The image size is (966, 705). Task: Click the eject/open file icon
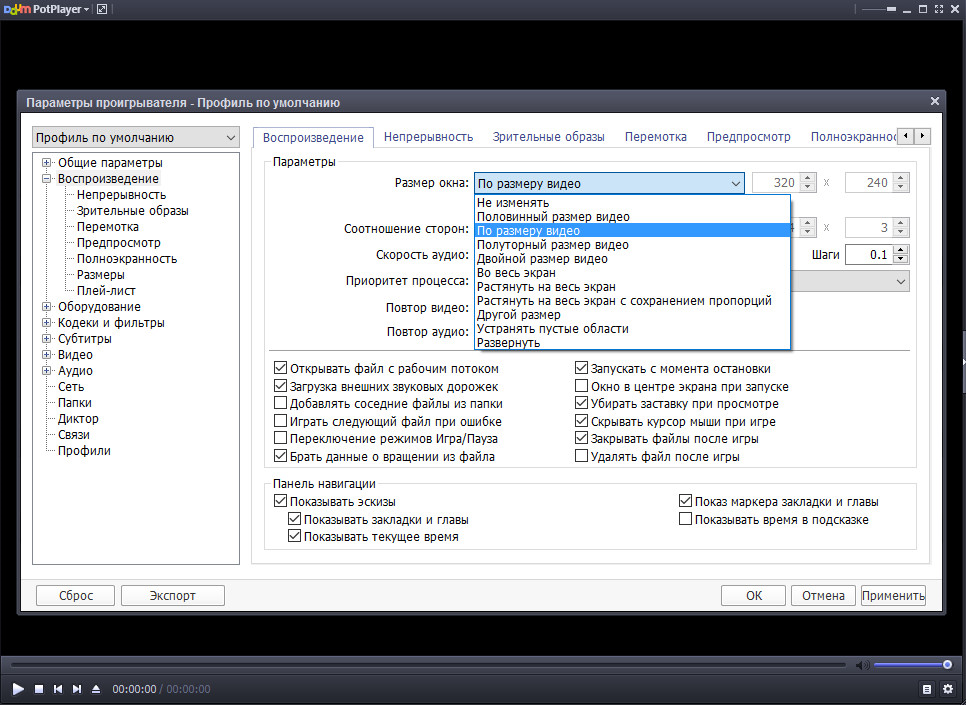click(x=96, y=689)
